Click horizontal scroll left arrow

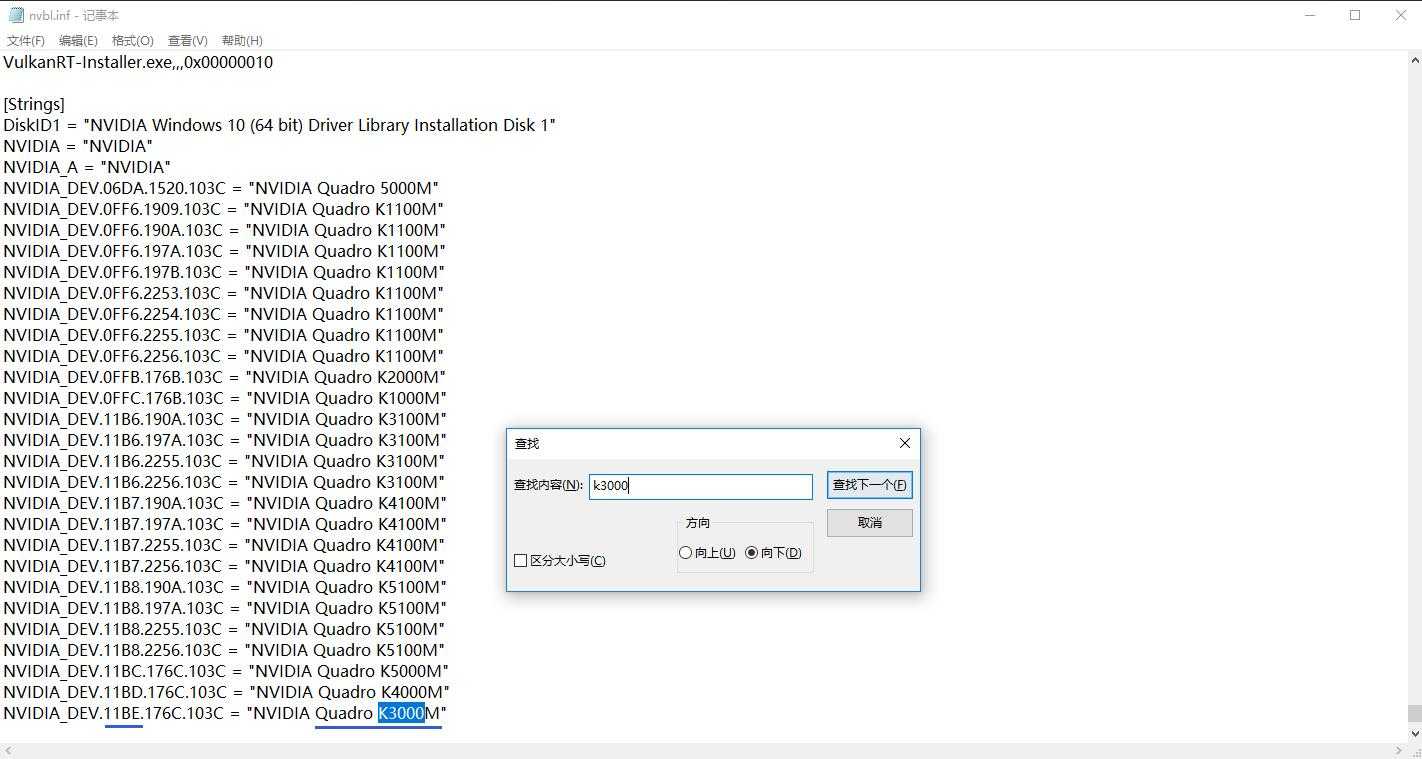point(8,750)
